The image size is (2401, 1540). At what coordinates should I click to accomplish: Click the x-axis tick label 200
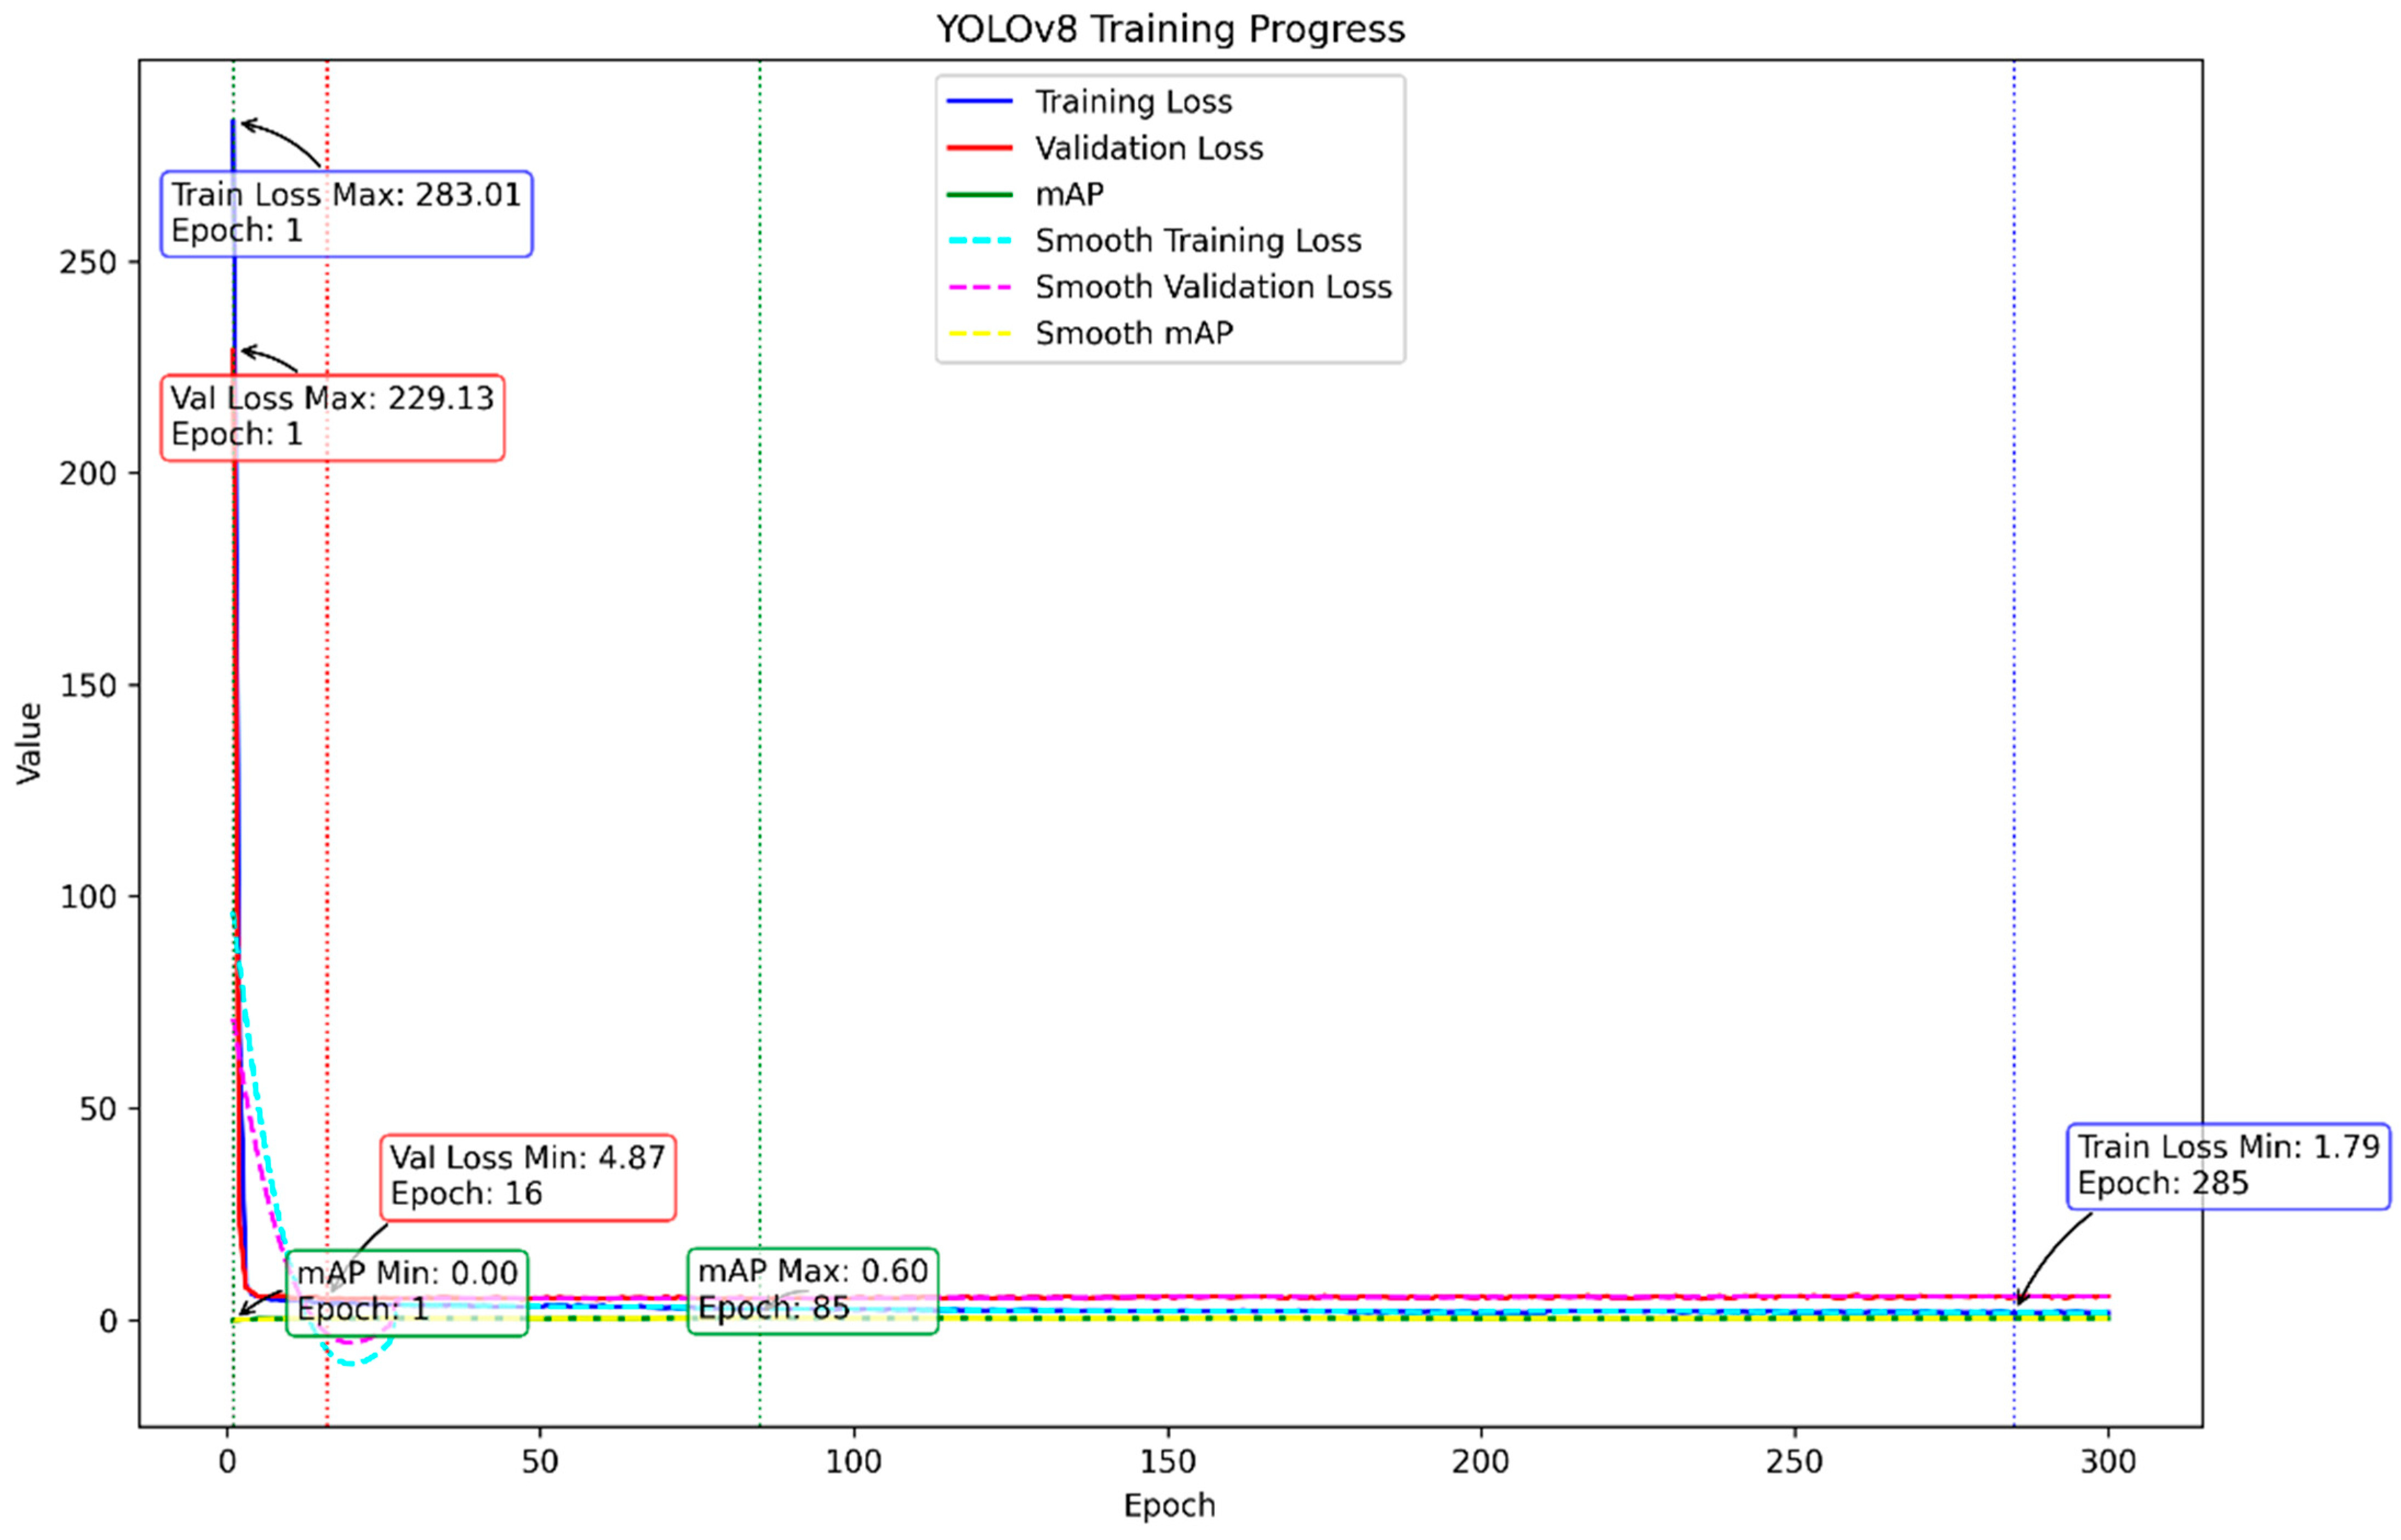pos(1480,1462)
